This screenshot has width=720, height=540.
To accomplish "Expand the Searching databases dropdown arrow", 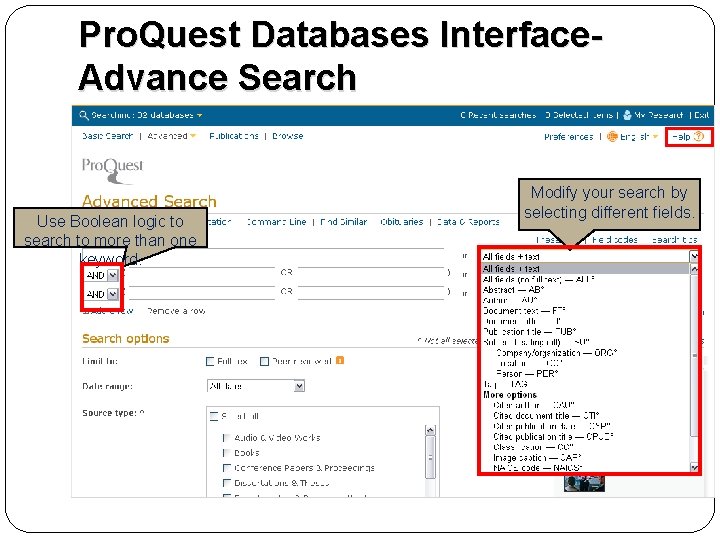I will click(200, 115).
